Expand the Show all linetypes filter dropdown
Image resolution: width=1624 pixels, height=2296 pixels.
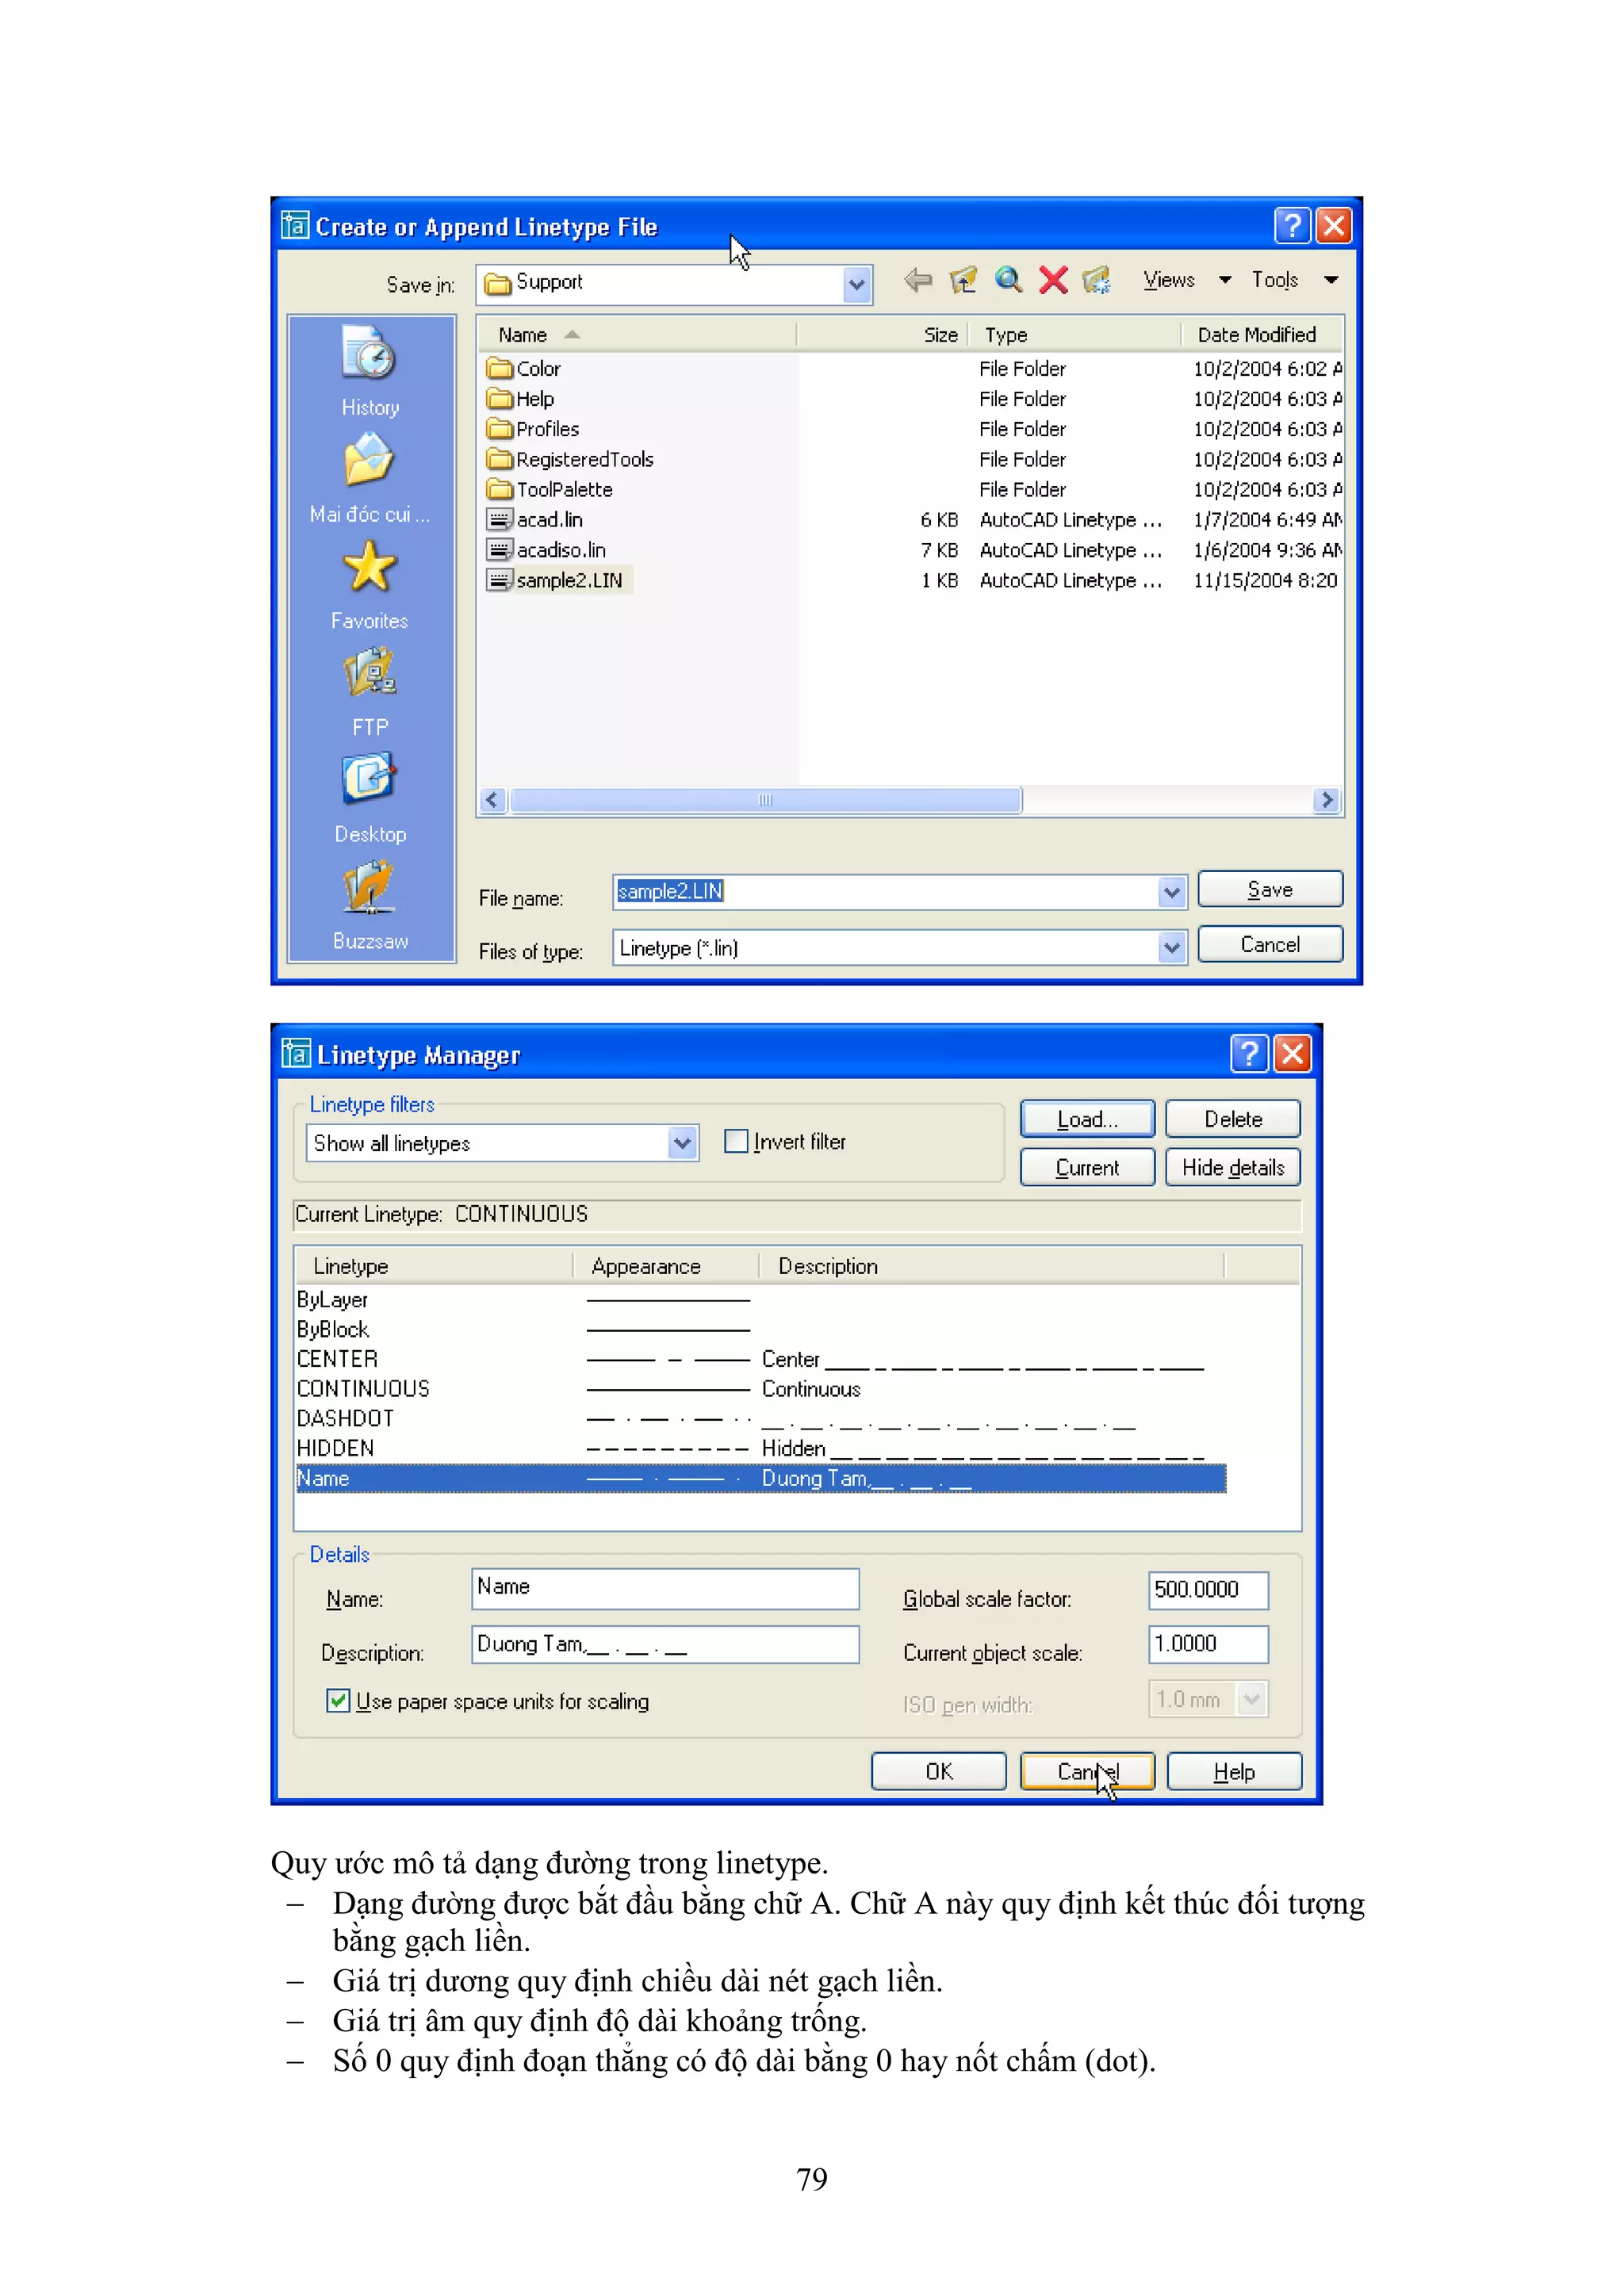coord(682,1143)
